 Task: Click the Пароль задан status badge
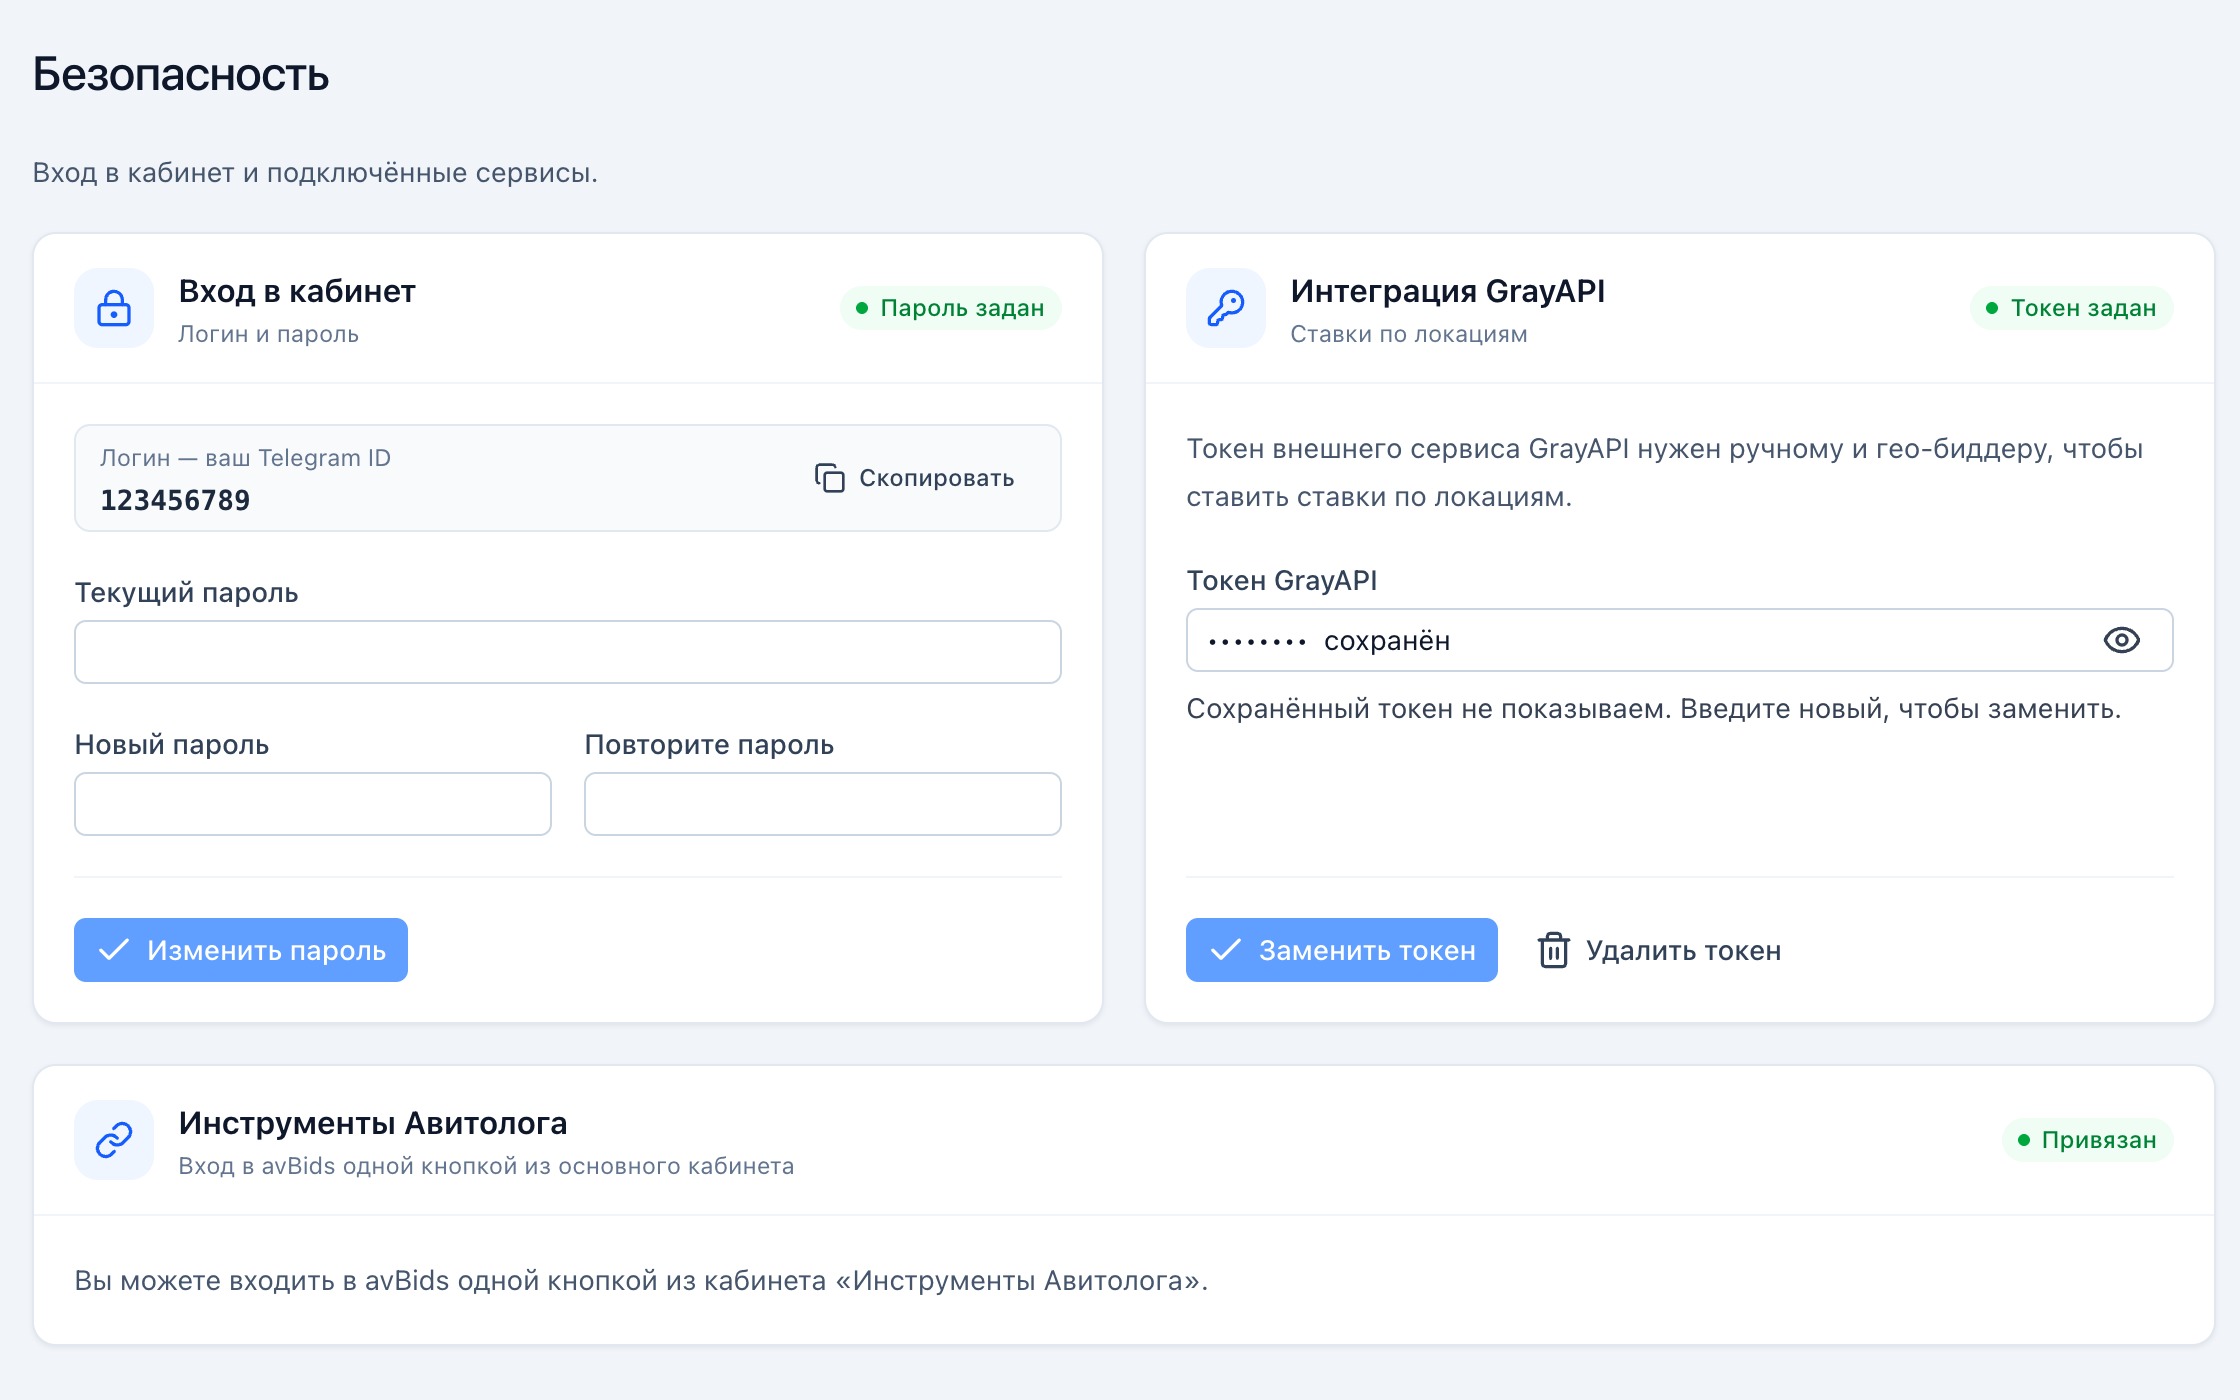tap(951, 308)
